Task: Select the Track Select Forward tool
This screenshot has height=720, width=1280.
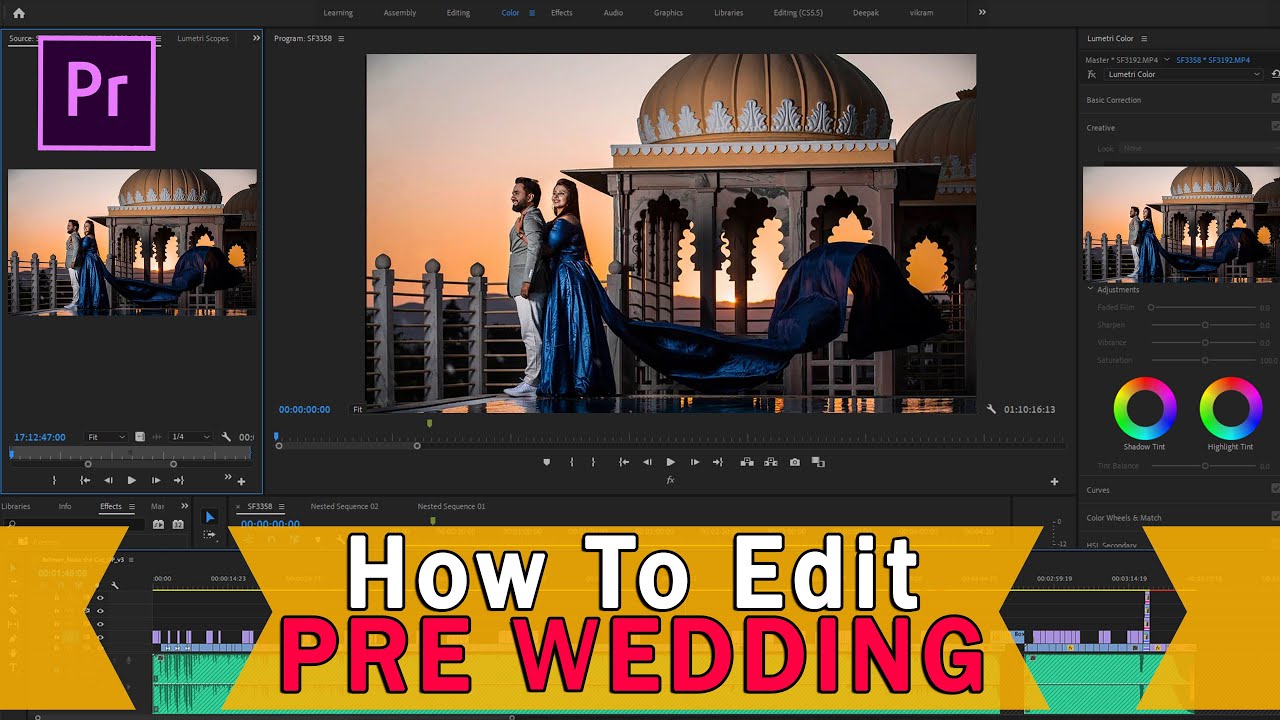Action: [209, 535]
